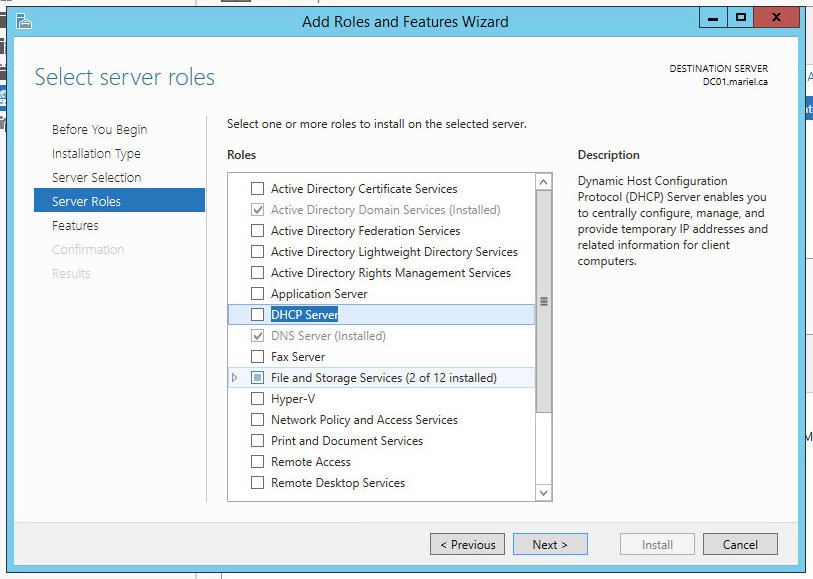Select the Application Server role label
The image size is (813, 579).
319,294
